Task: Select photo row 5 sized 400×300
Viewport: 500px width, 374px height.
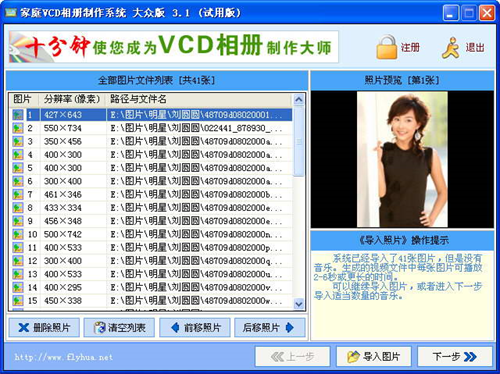Action: (151, 168)
